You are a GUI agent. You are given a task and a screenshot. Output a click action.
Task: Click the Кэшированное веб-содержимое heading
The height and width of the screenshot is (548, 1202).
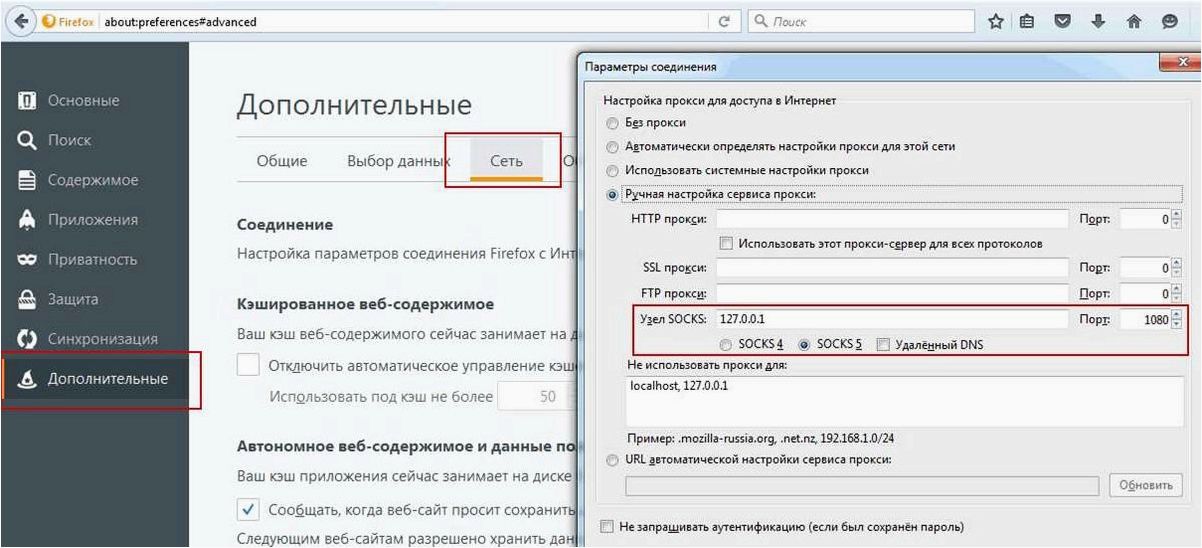(365, 303)
